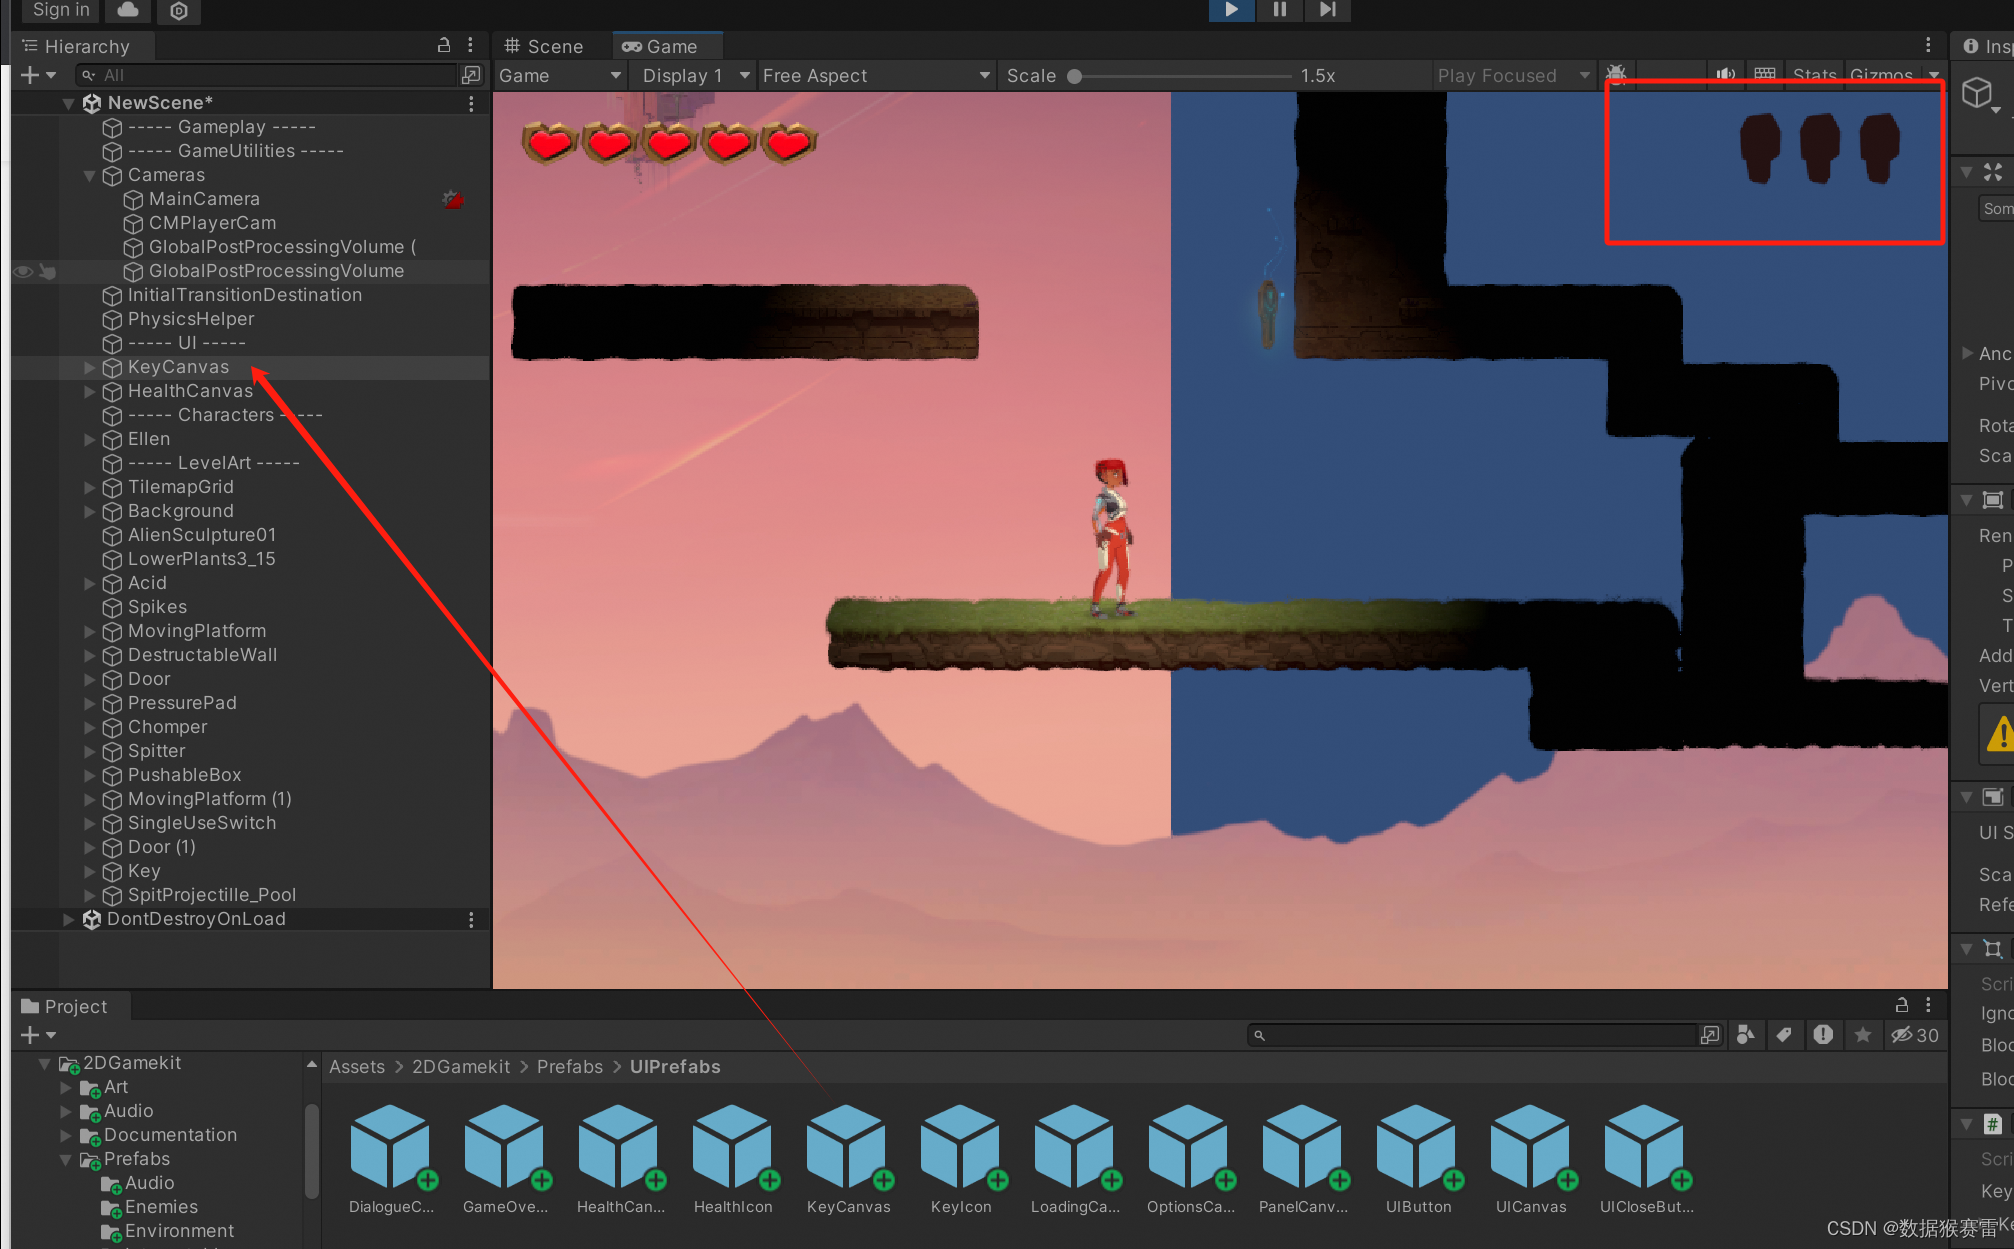Viewport: 2014px width, 1249px height.
Task: Focus the Hierarchy search field
Action: (x=266, y=75)
